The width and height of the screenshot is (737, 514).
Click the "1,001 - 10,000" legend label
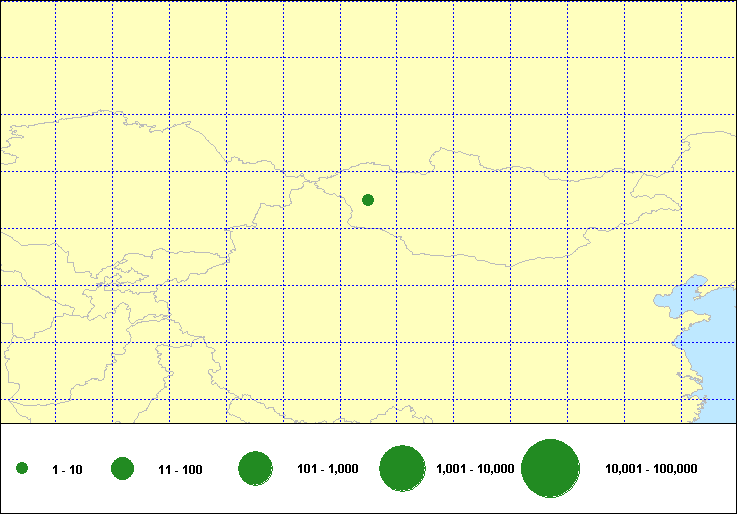coord(475,469)
